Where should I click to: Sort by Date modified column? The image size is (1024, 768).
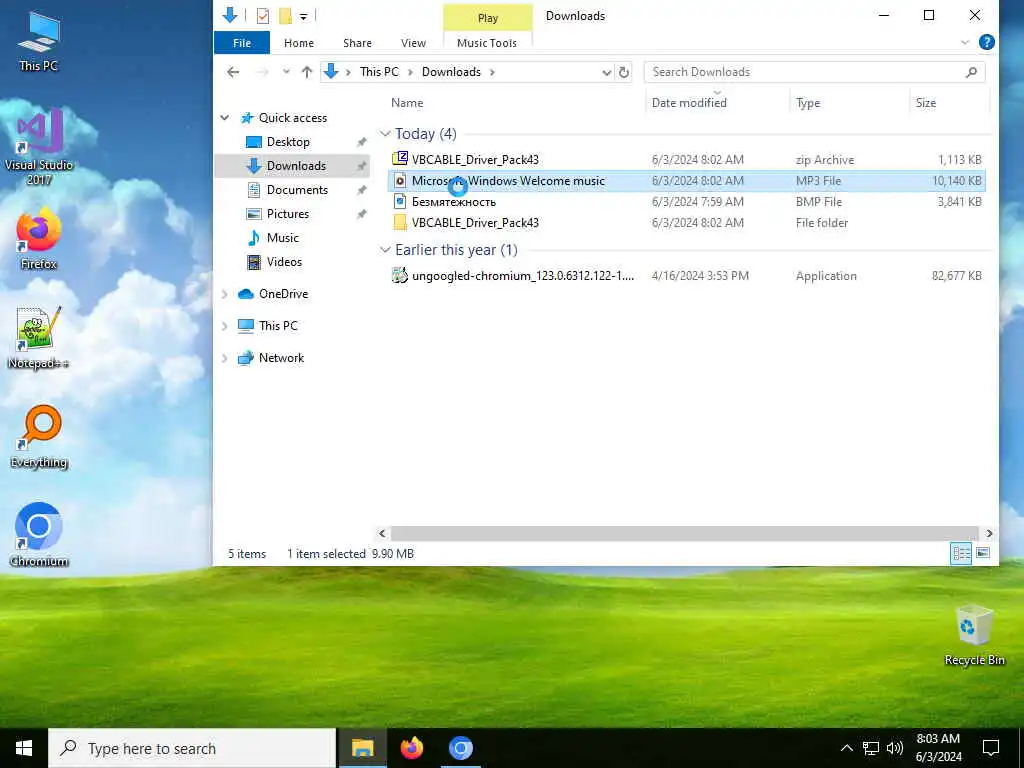[x=689, y=103]
